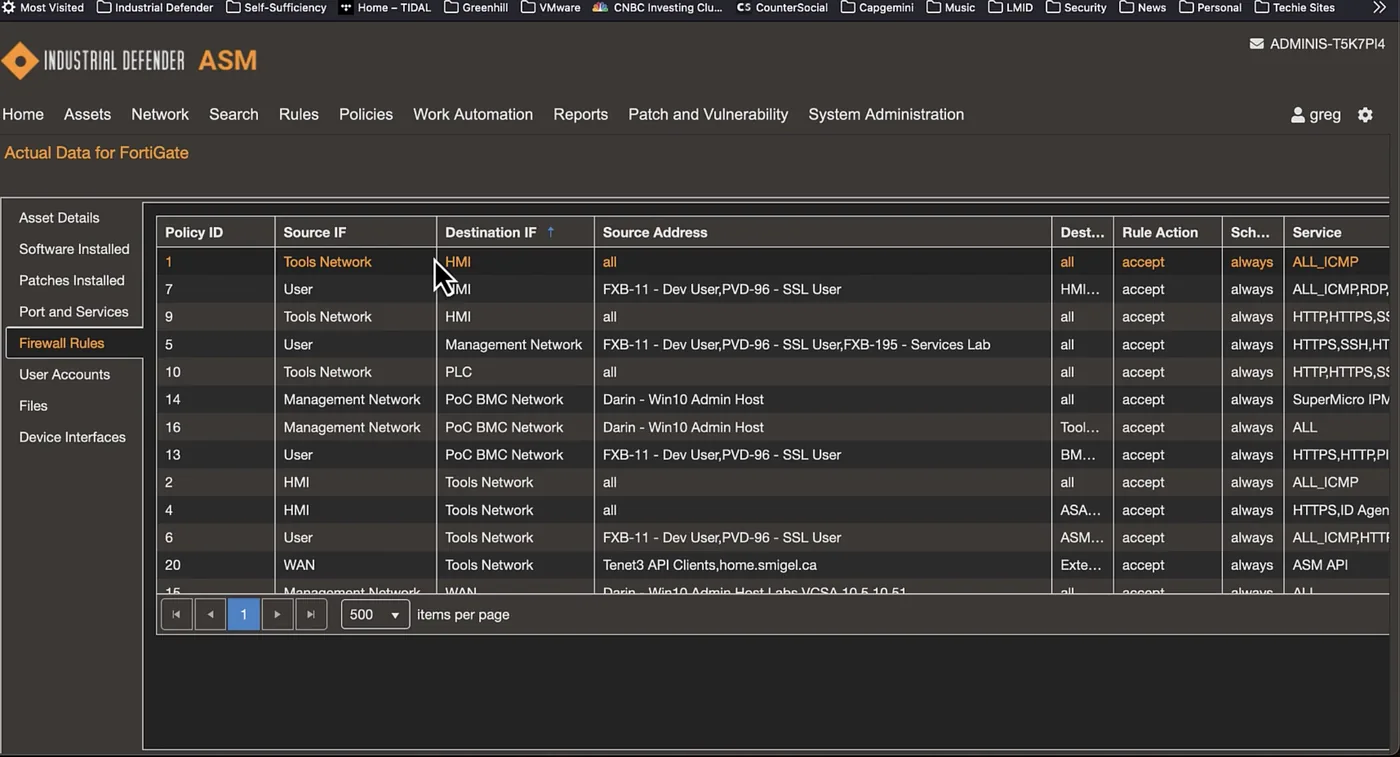Image resolution: width=1400 pixels, height=757 pixels.
Task: Open the Work Automation menu
Action: [473, 115]
